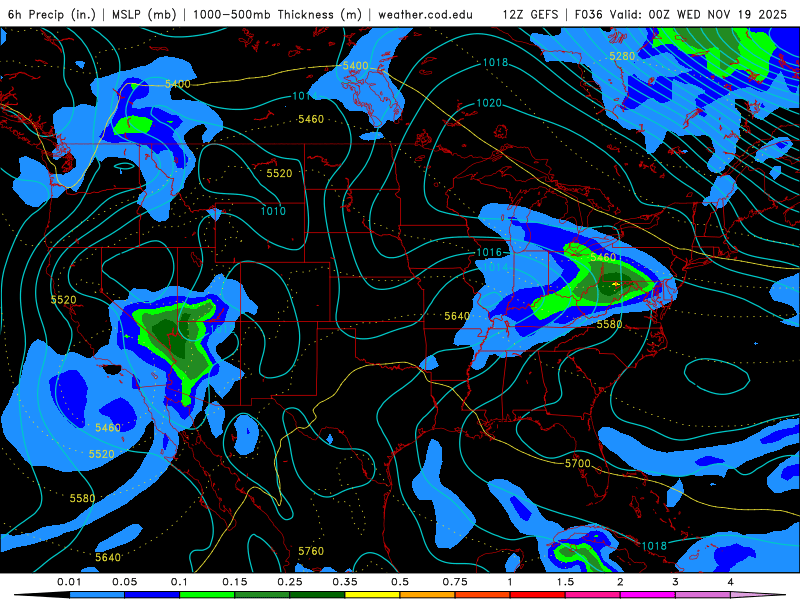Click the light purple 3–4 legend swatch
This screenshot has width=800, height=600.
pos(703,595)
